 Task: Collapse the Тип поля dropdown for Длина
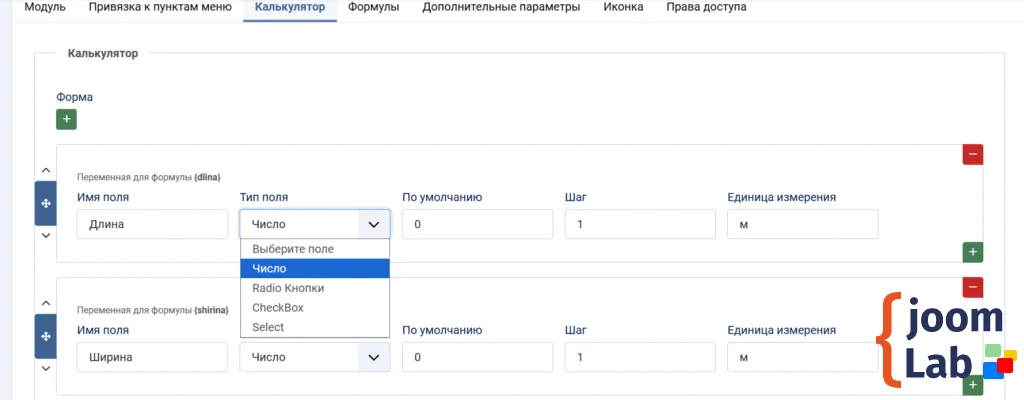point(314,224)
